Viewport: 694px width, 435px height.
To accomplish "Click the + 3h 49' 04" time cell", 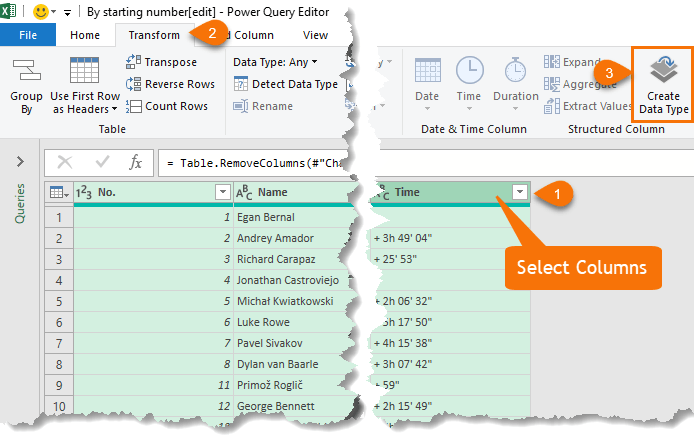I will (x=451, y=238).
